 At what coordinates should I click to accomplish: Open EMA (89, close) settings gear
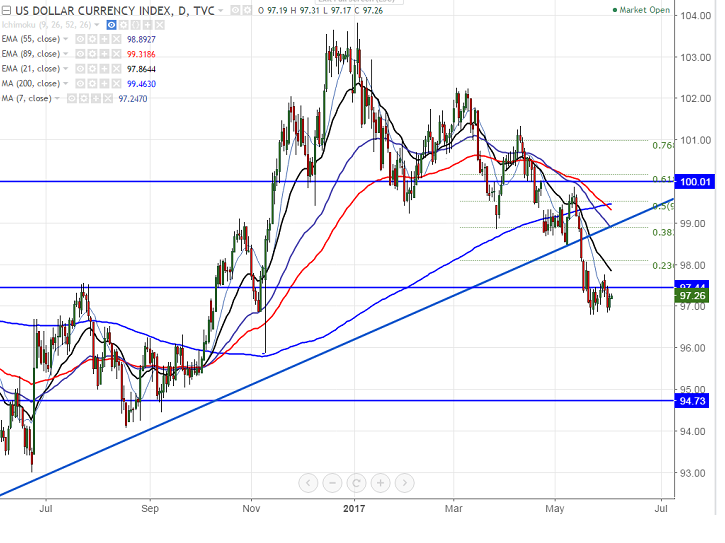(x=92, y=54)
